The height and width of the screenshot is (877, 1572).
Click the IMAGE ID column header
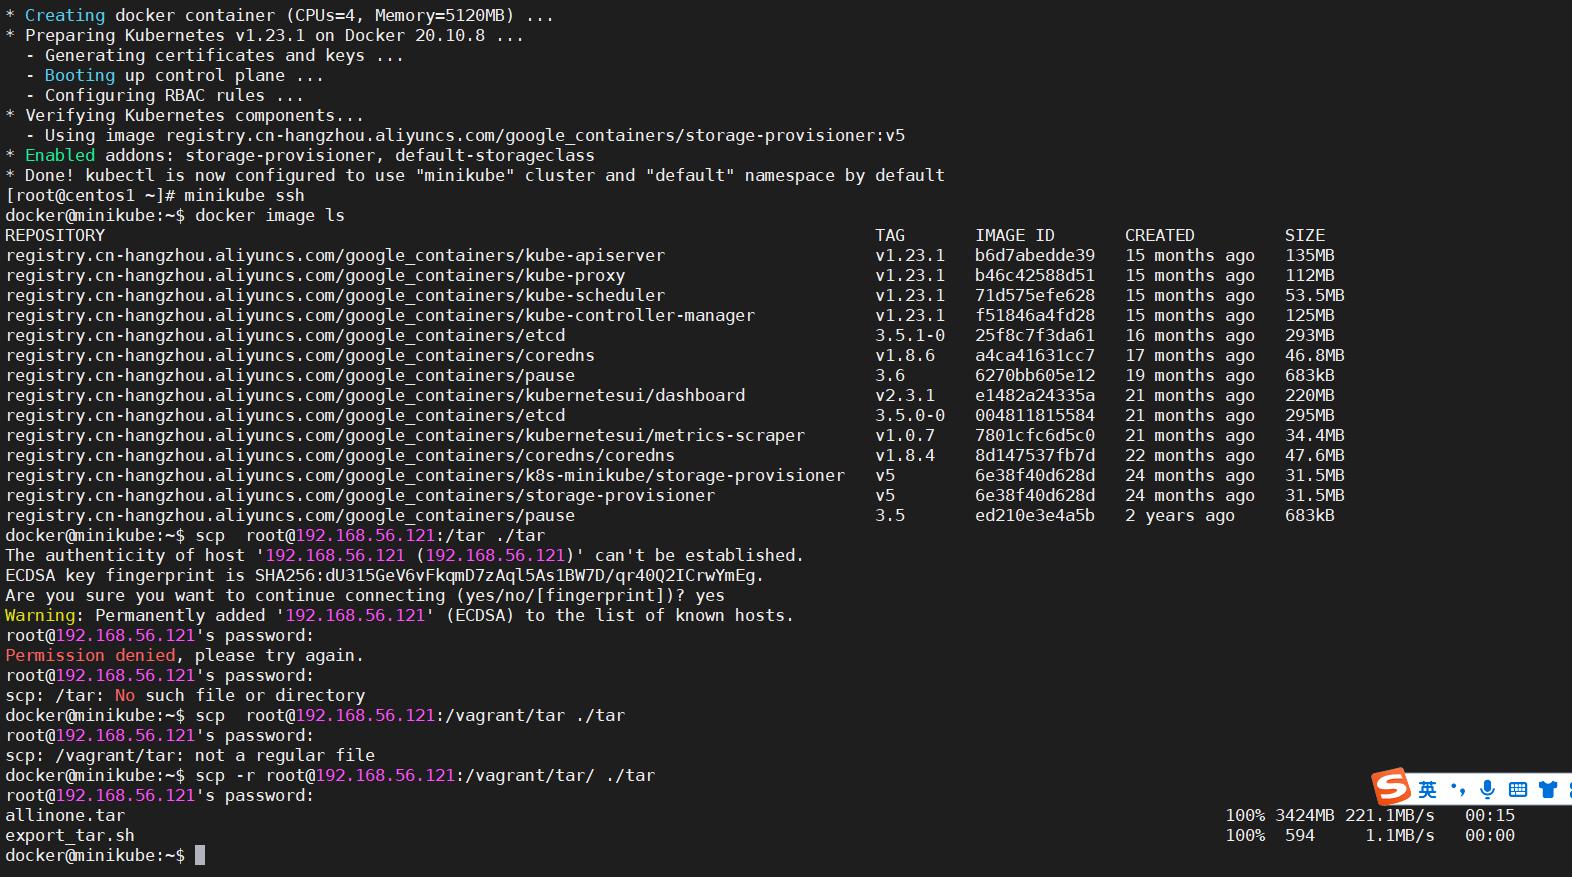1014,235
